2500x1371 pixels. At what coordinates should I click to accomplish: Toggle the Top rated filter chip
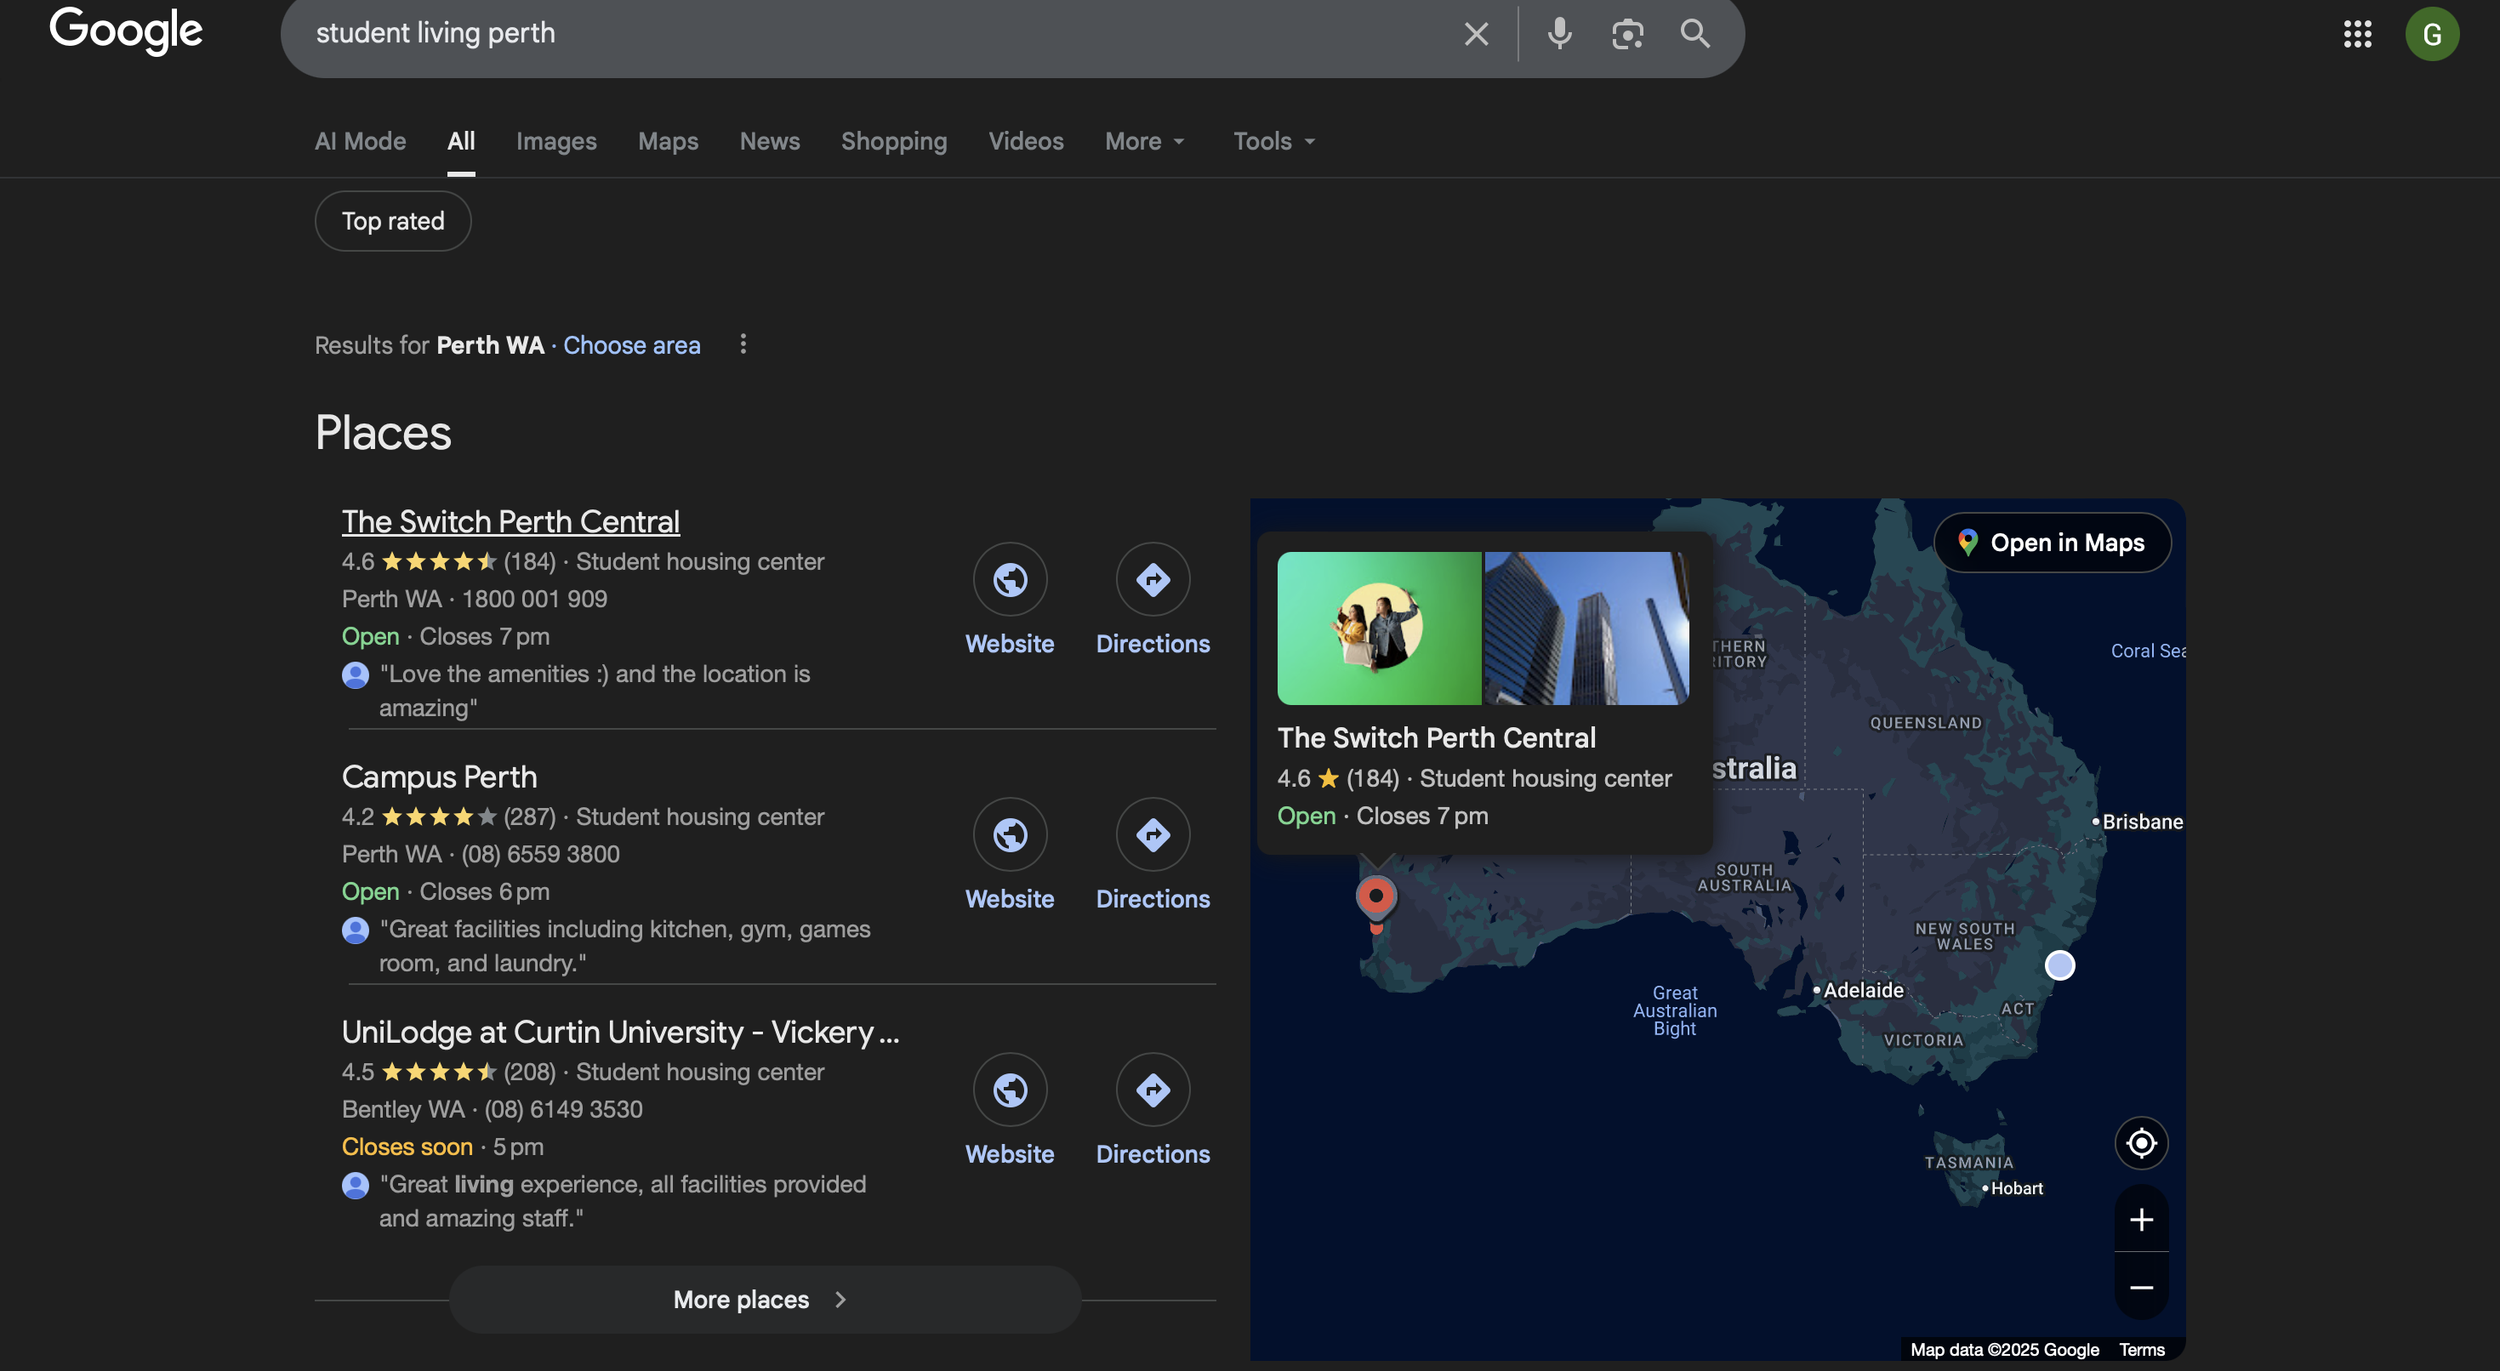coord(393,221)
